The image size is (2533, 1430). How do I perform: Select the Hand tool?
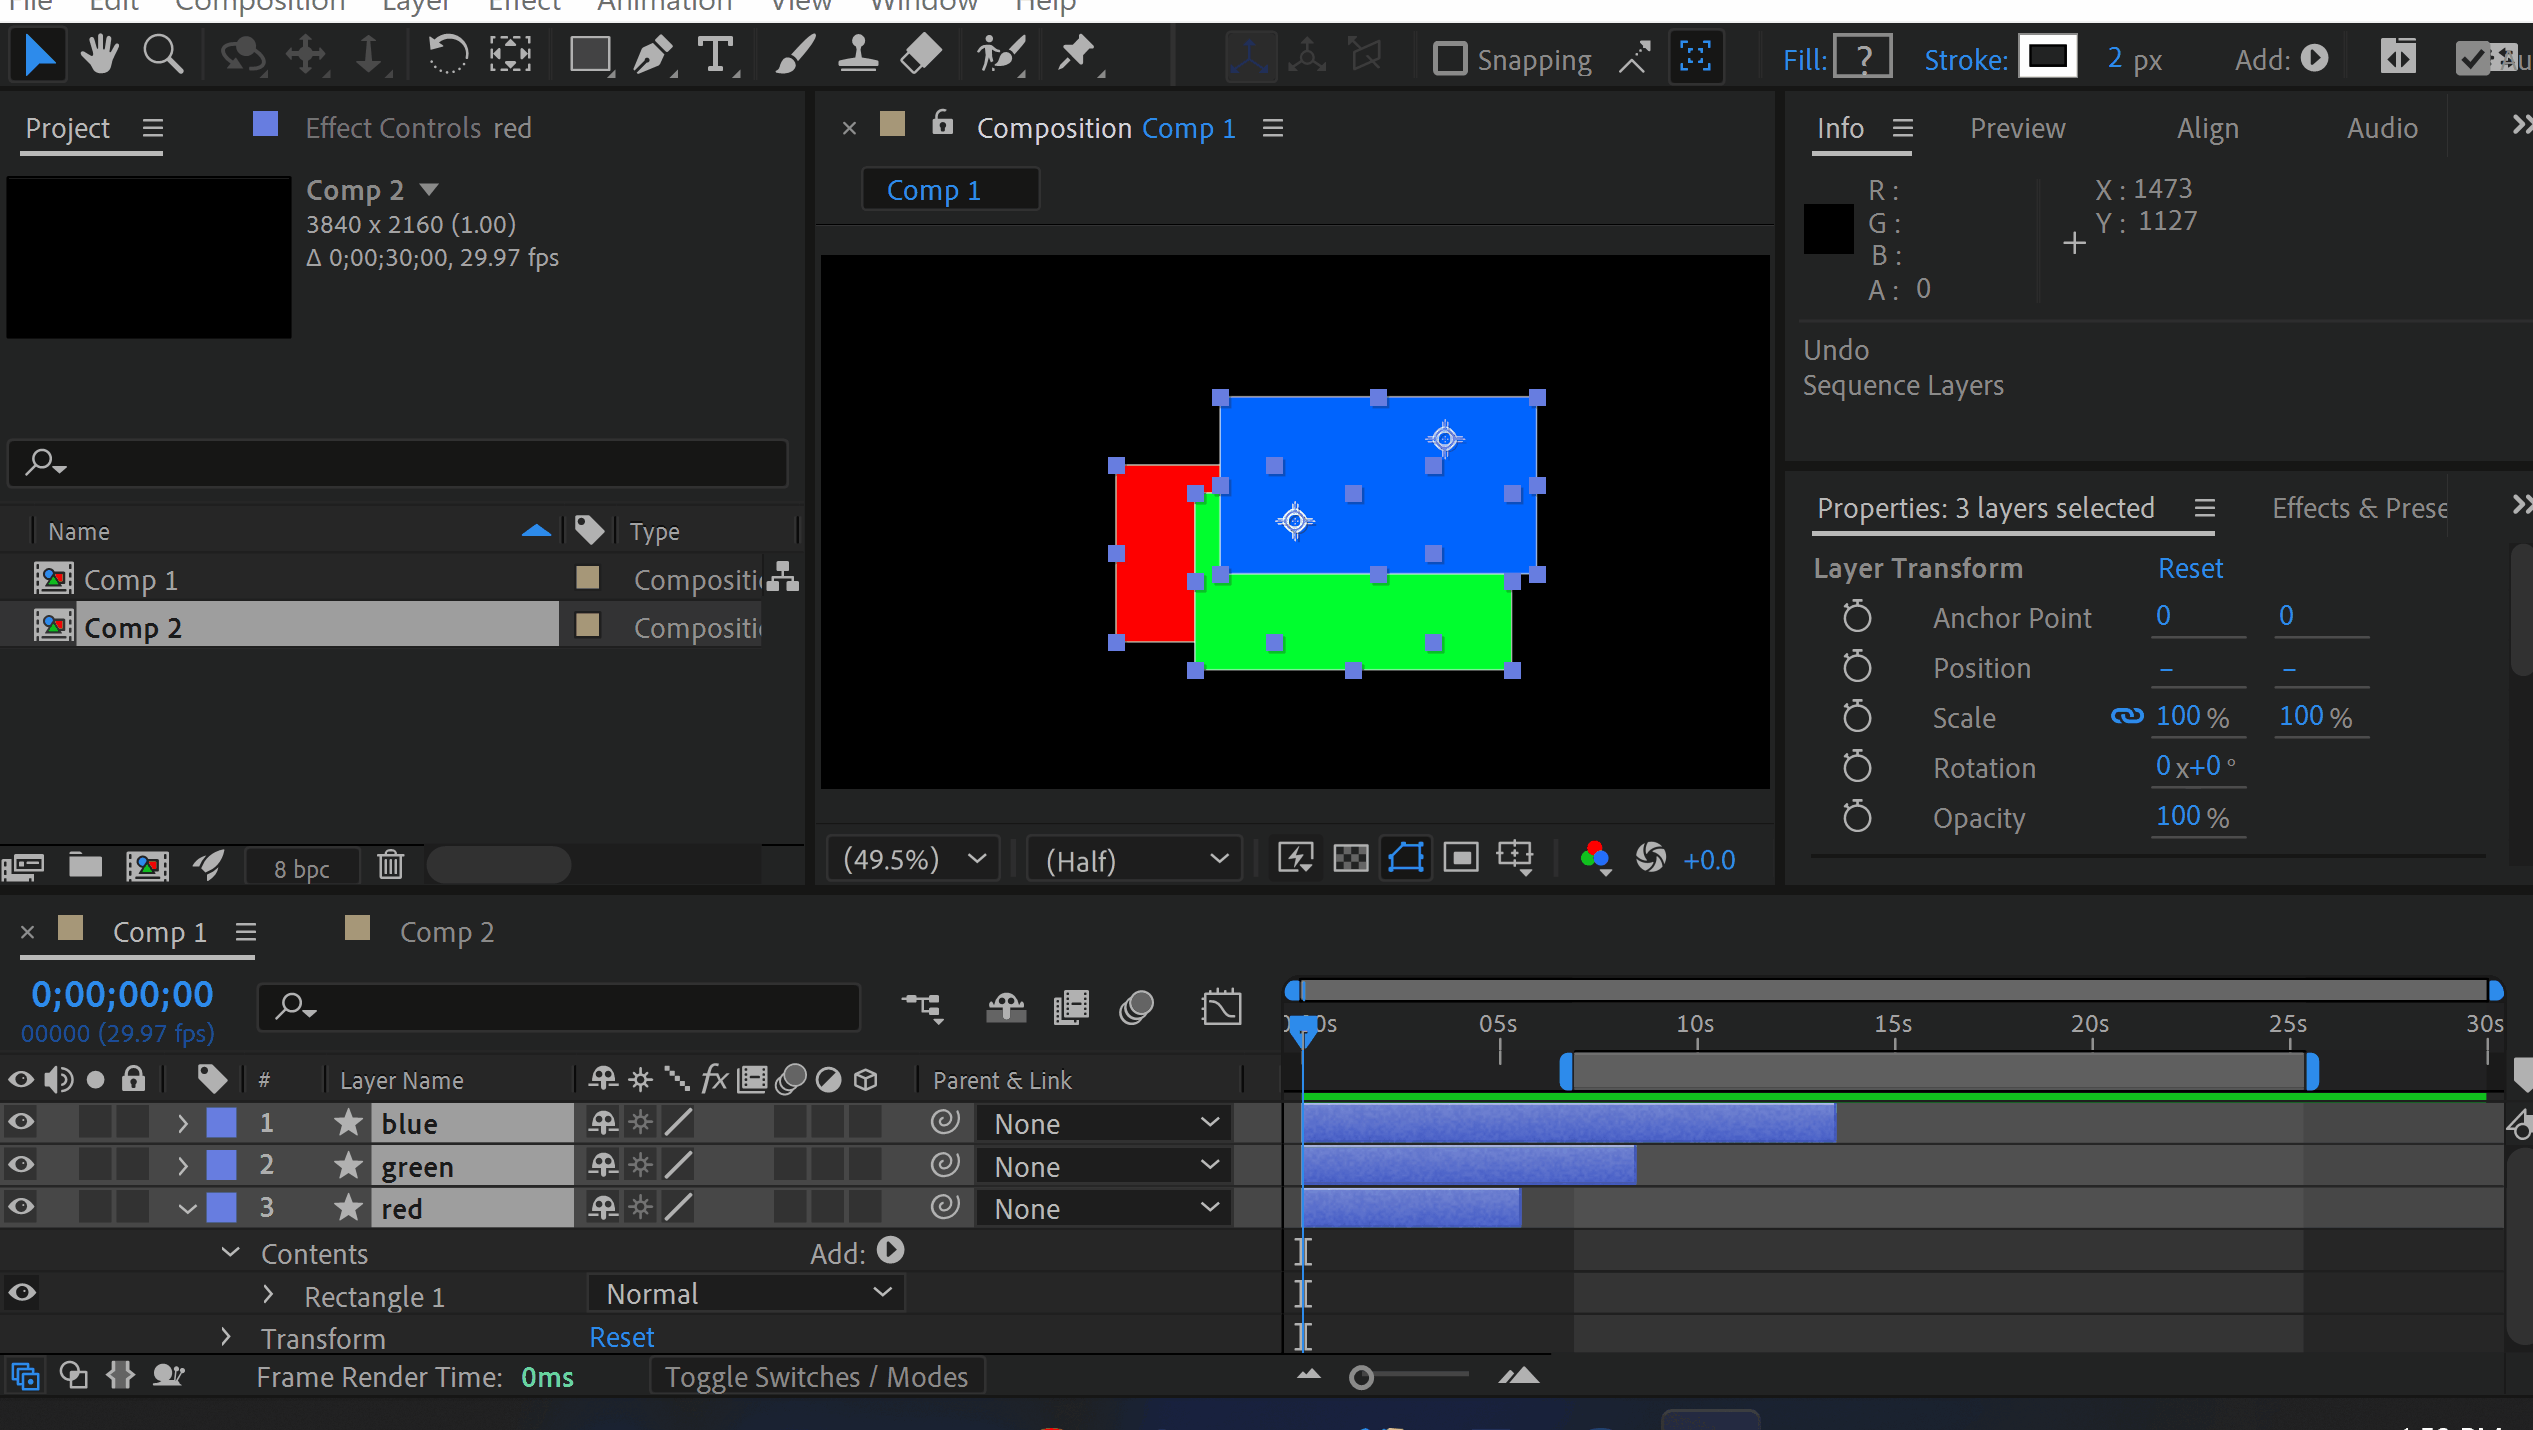100,55
